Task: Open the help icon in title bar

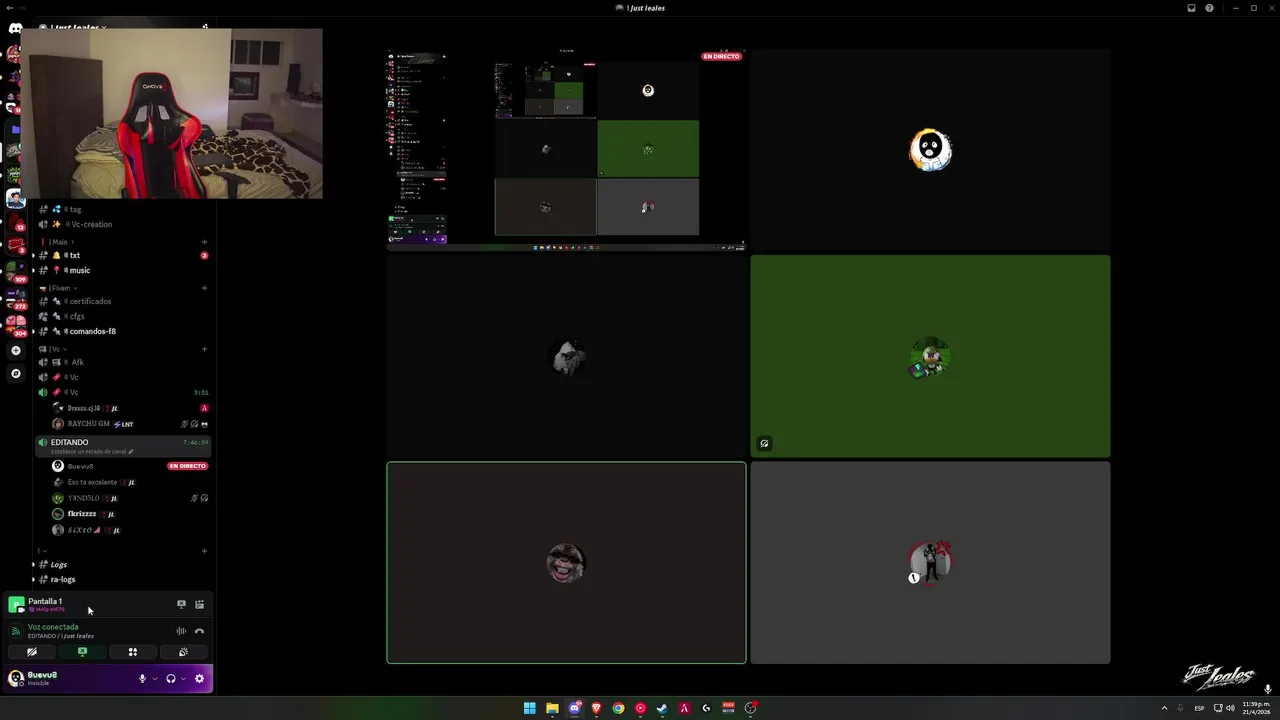Action: [1209, 8]
